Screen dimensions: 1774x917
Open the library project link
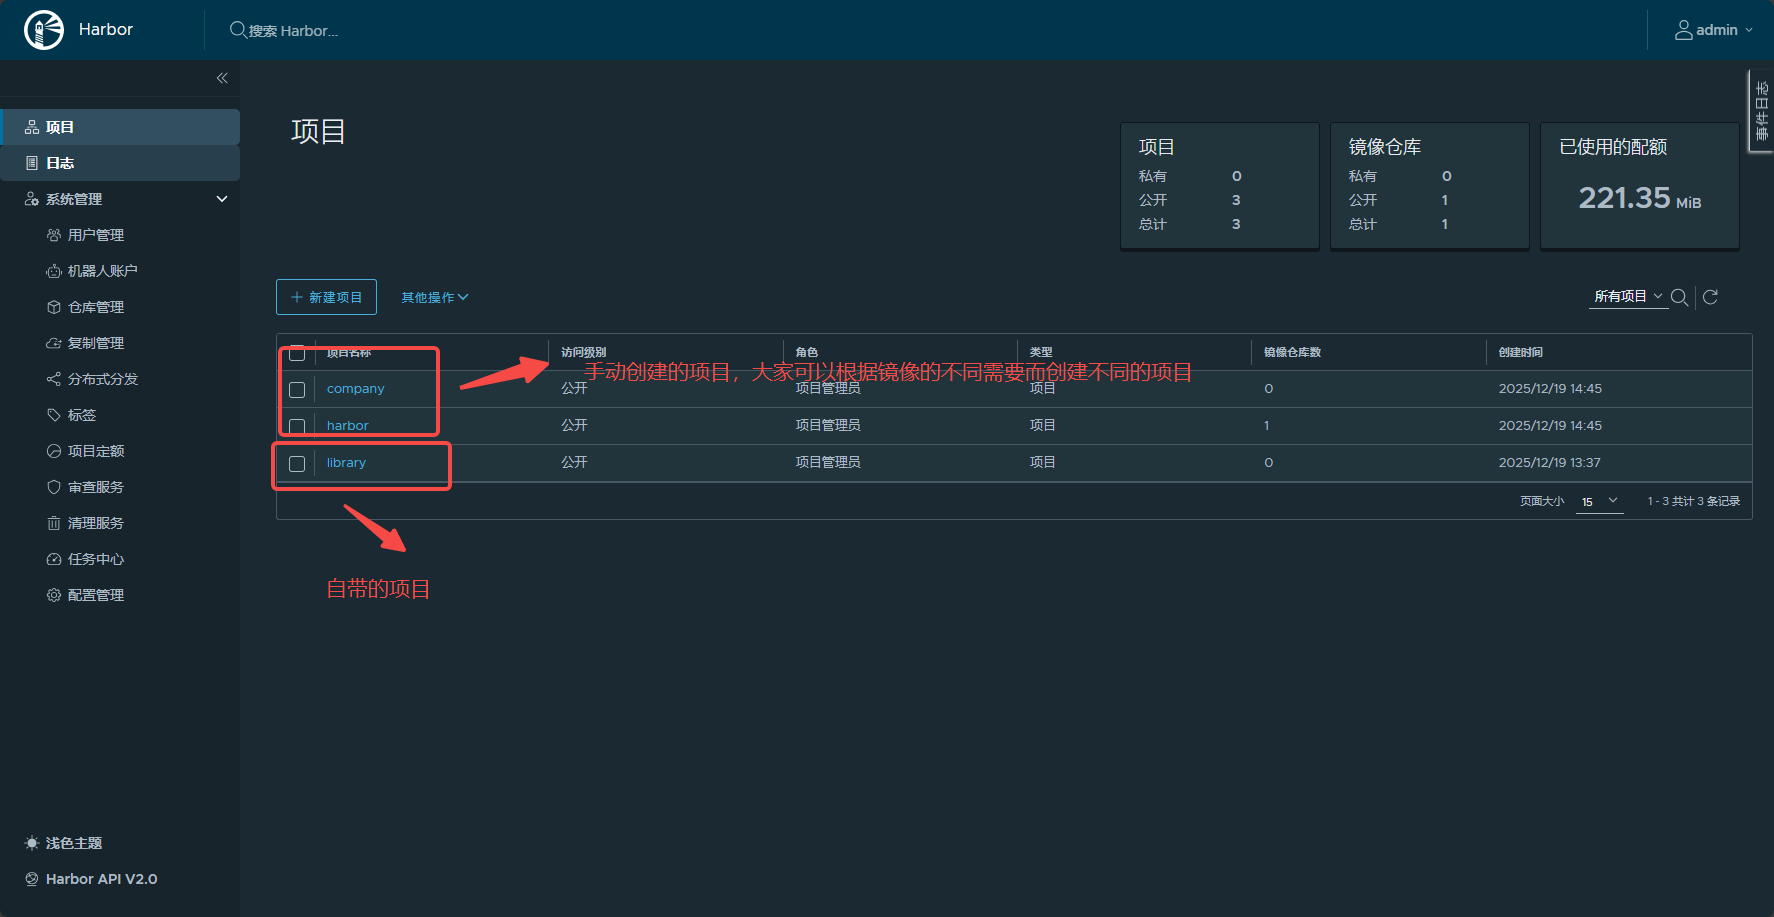tap(346, 463)
